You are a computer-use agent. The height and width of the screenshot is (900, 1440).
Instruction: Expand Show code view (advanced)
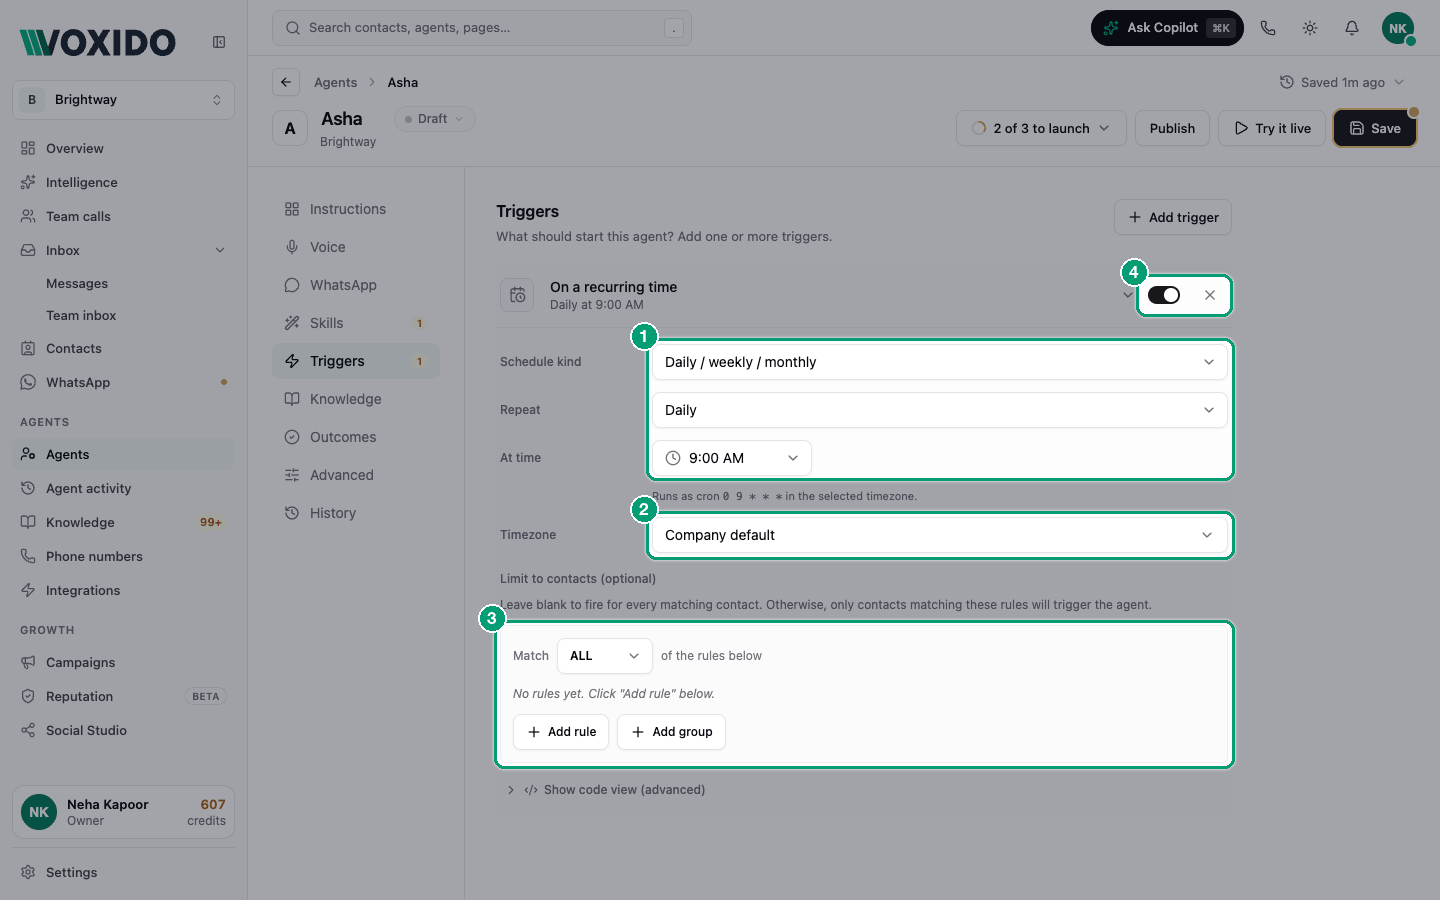coord(607,790)
